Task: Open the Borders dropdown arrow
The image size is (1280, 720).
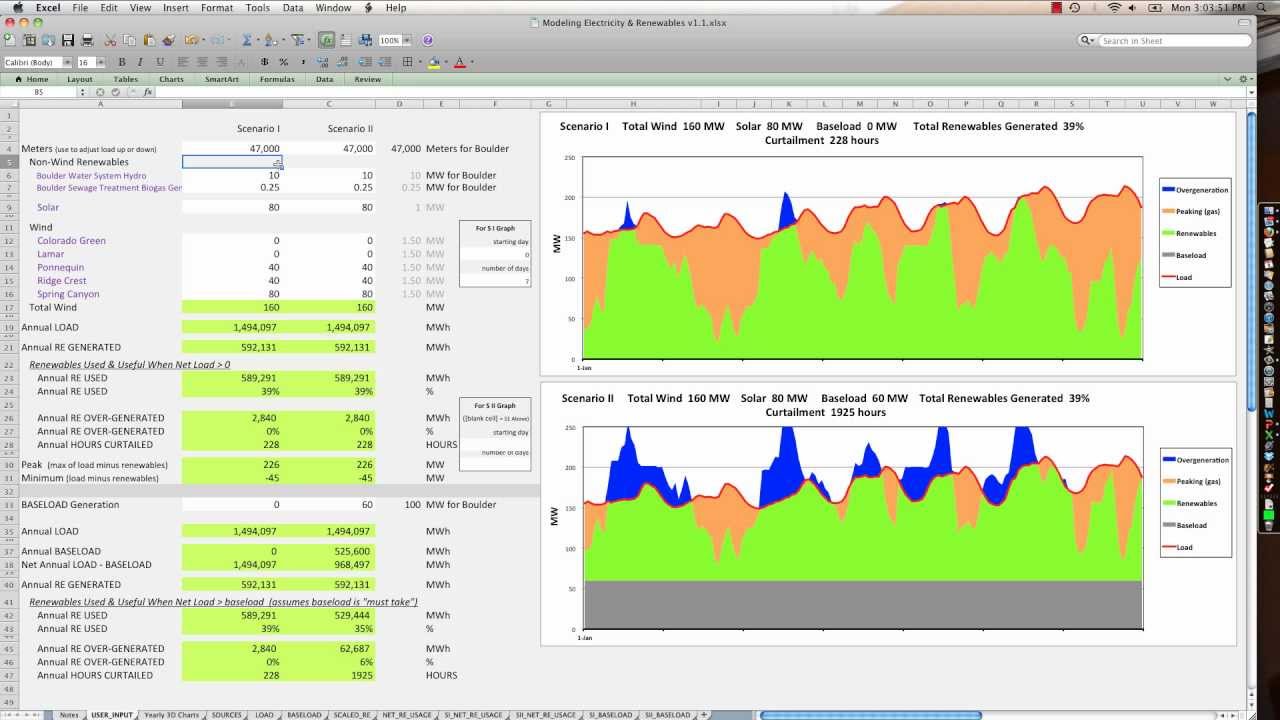Action: point(419,62)
